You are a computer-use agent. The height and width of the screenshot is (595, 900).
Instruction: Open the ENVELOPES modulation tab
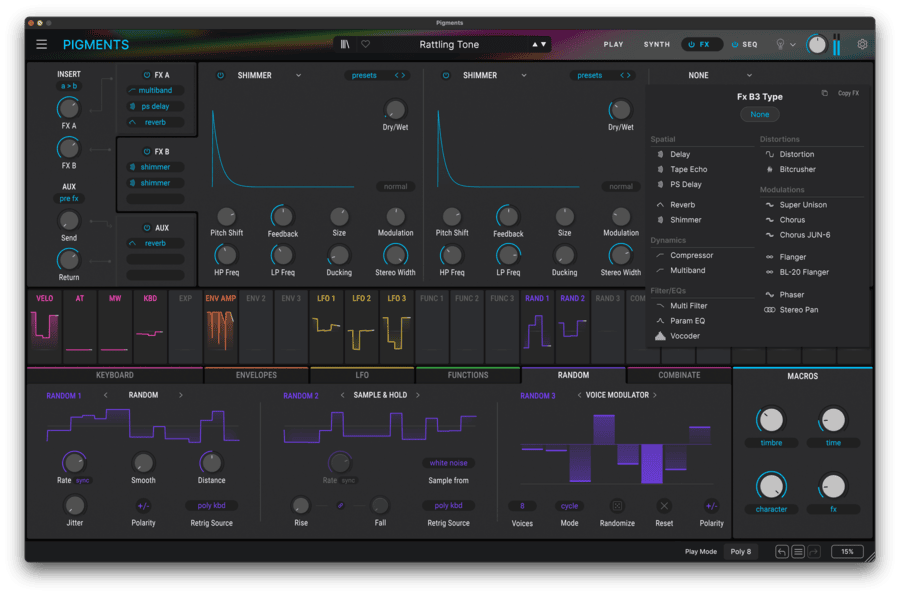[257, 375]
